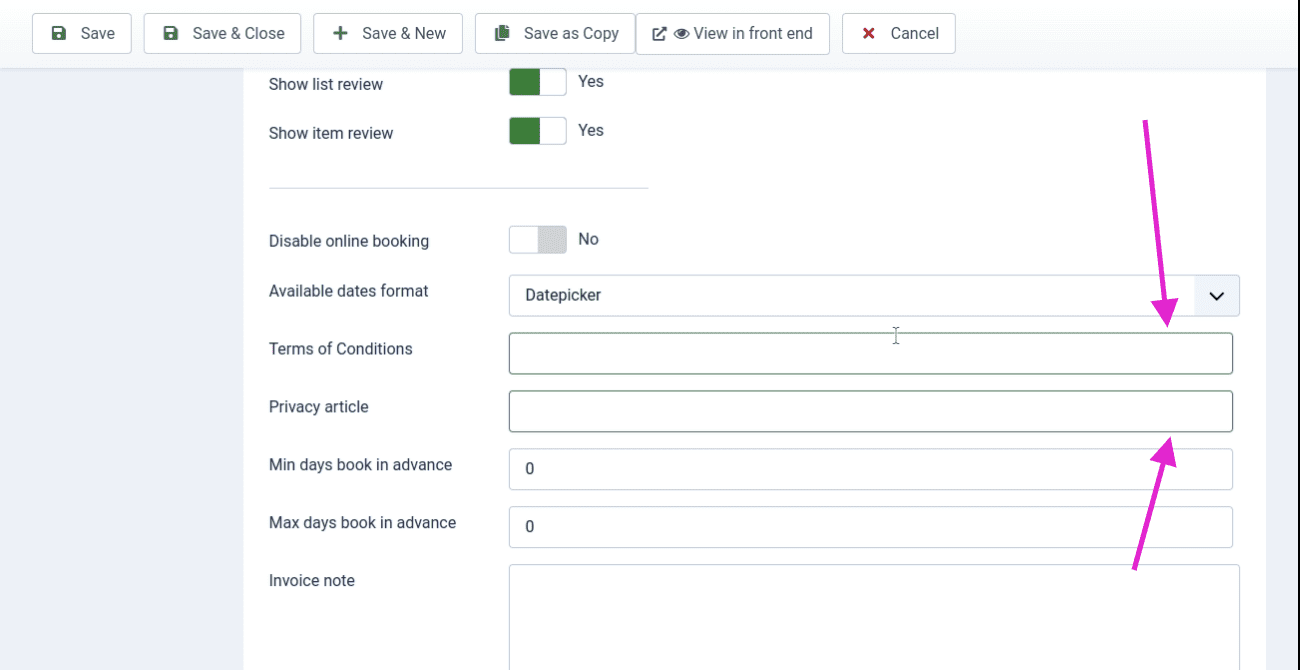Enable the Disable online booking toggle
The height and width of the screenshot is (670, 1300).
pyautogui.click(x=537, y=240)
